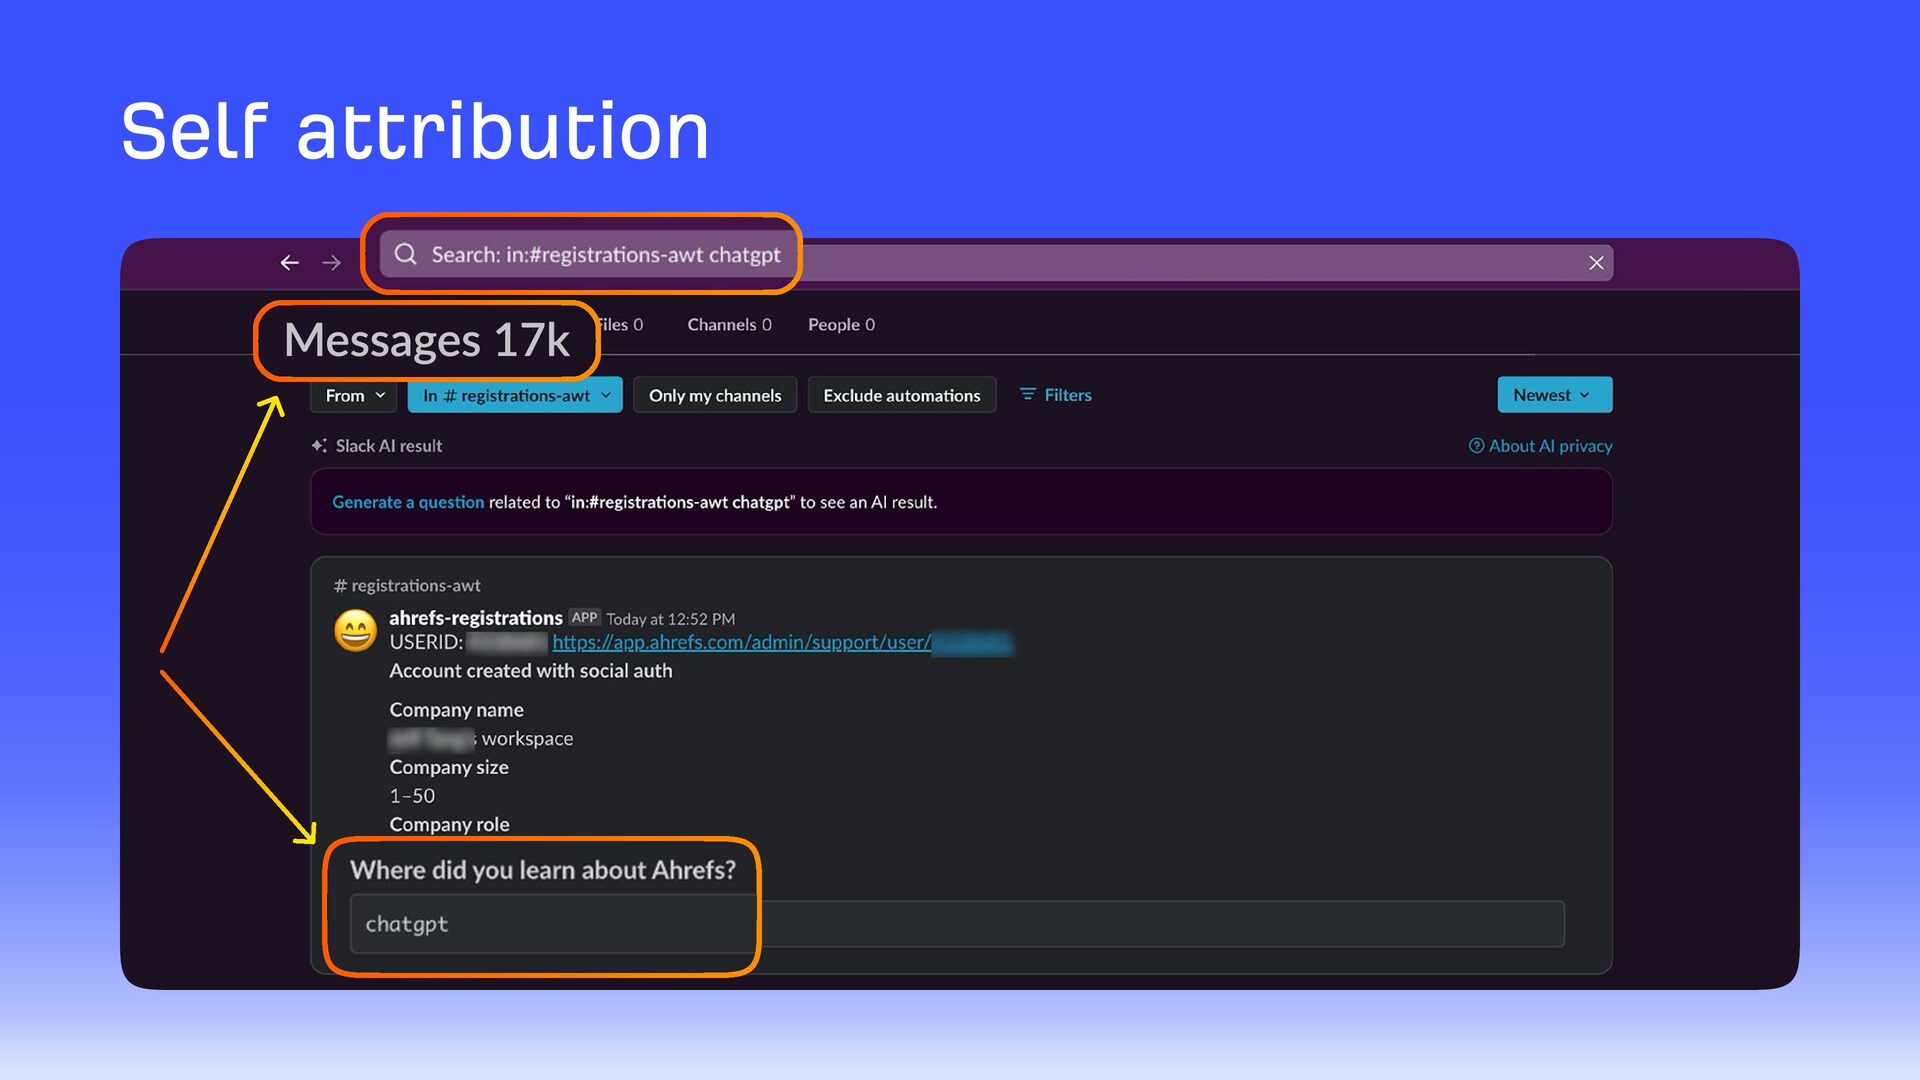This screenshot has width=1920, height=1080.
Task: Click the back arrow navigation icon
Action: click(x=290, y=262)
